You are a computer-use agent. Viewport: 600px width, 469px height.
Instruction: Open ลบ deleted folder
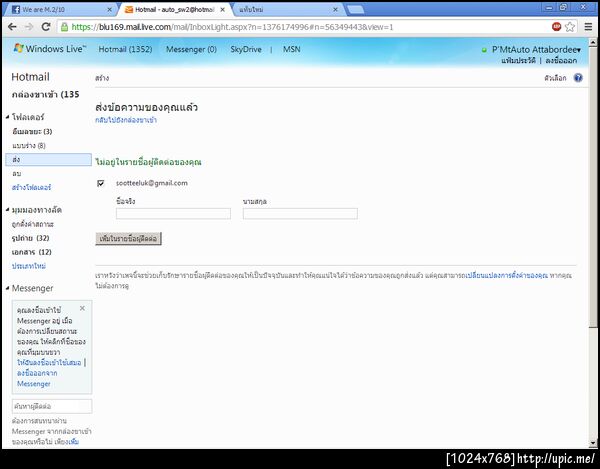pos(16,174)
